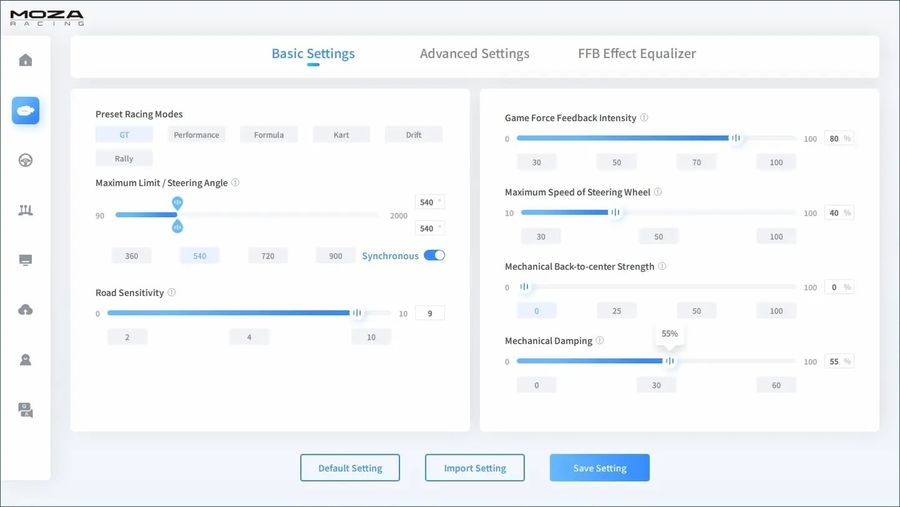Image resolution: width=900 pixels, height=507 pixels.
Task: Click lower 540 steering angle input field
Action: coord(429,229)
